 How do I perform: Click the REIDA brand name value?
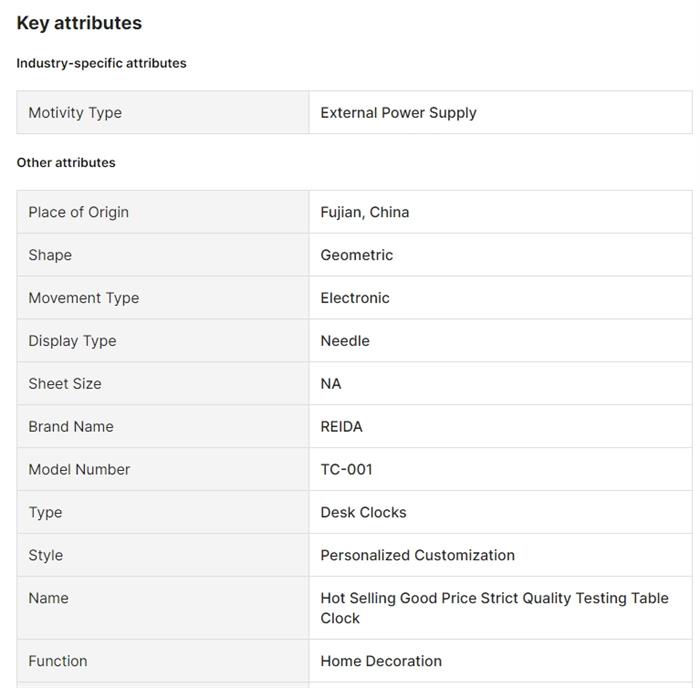pos(341,427)
